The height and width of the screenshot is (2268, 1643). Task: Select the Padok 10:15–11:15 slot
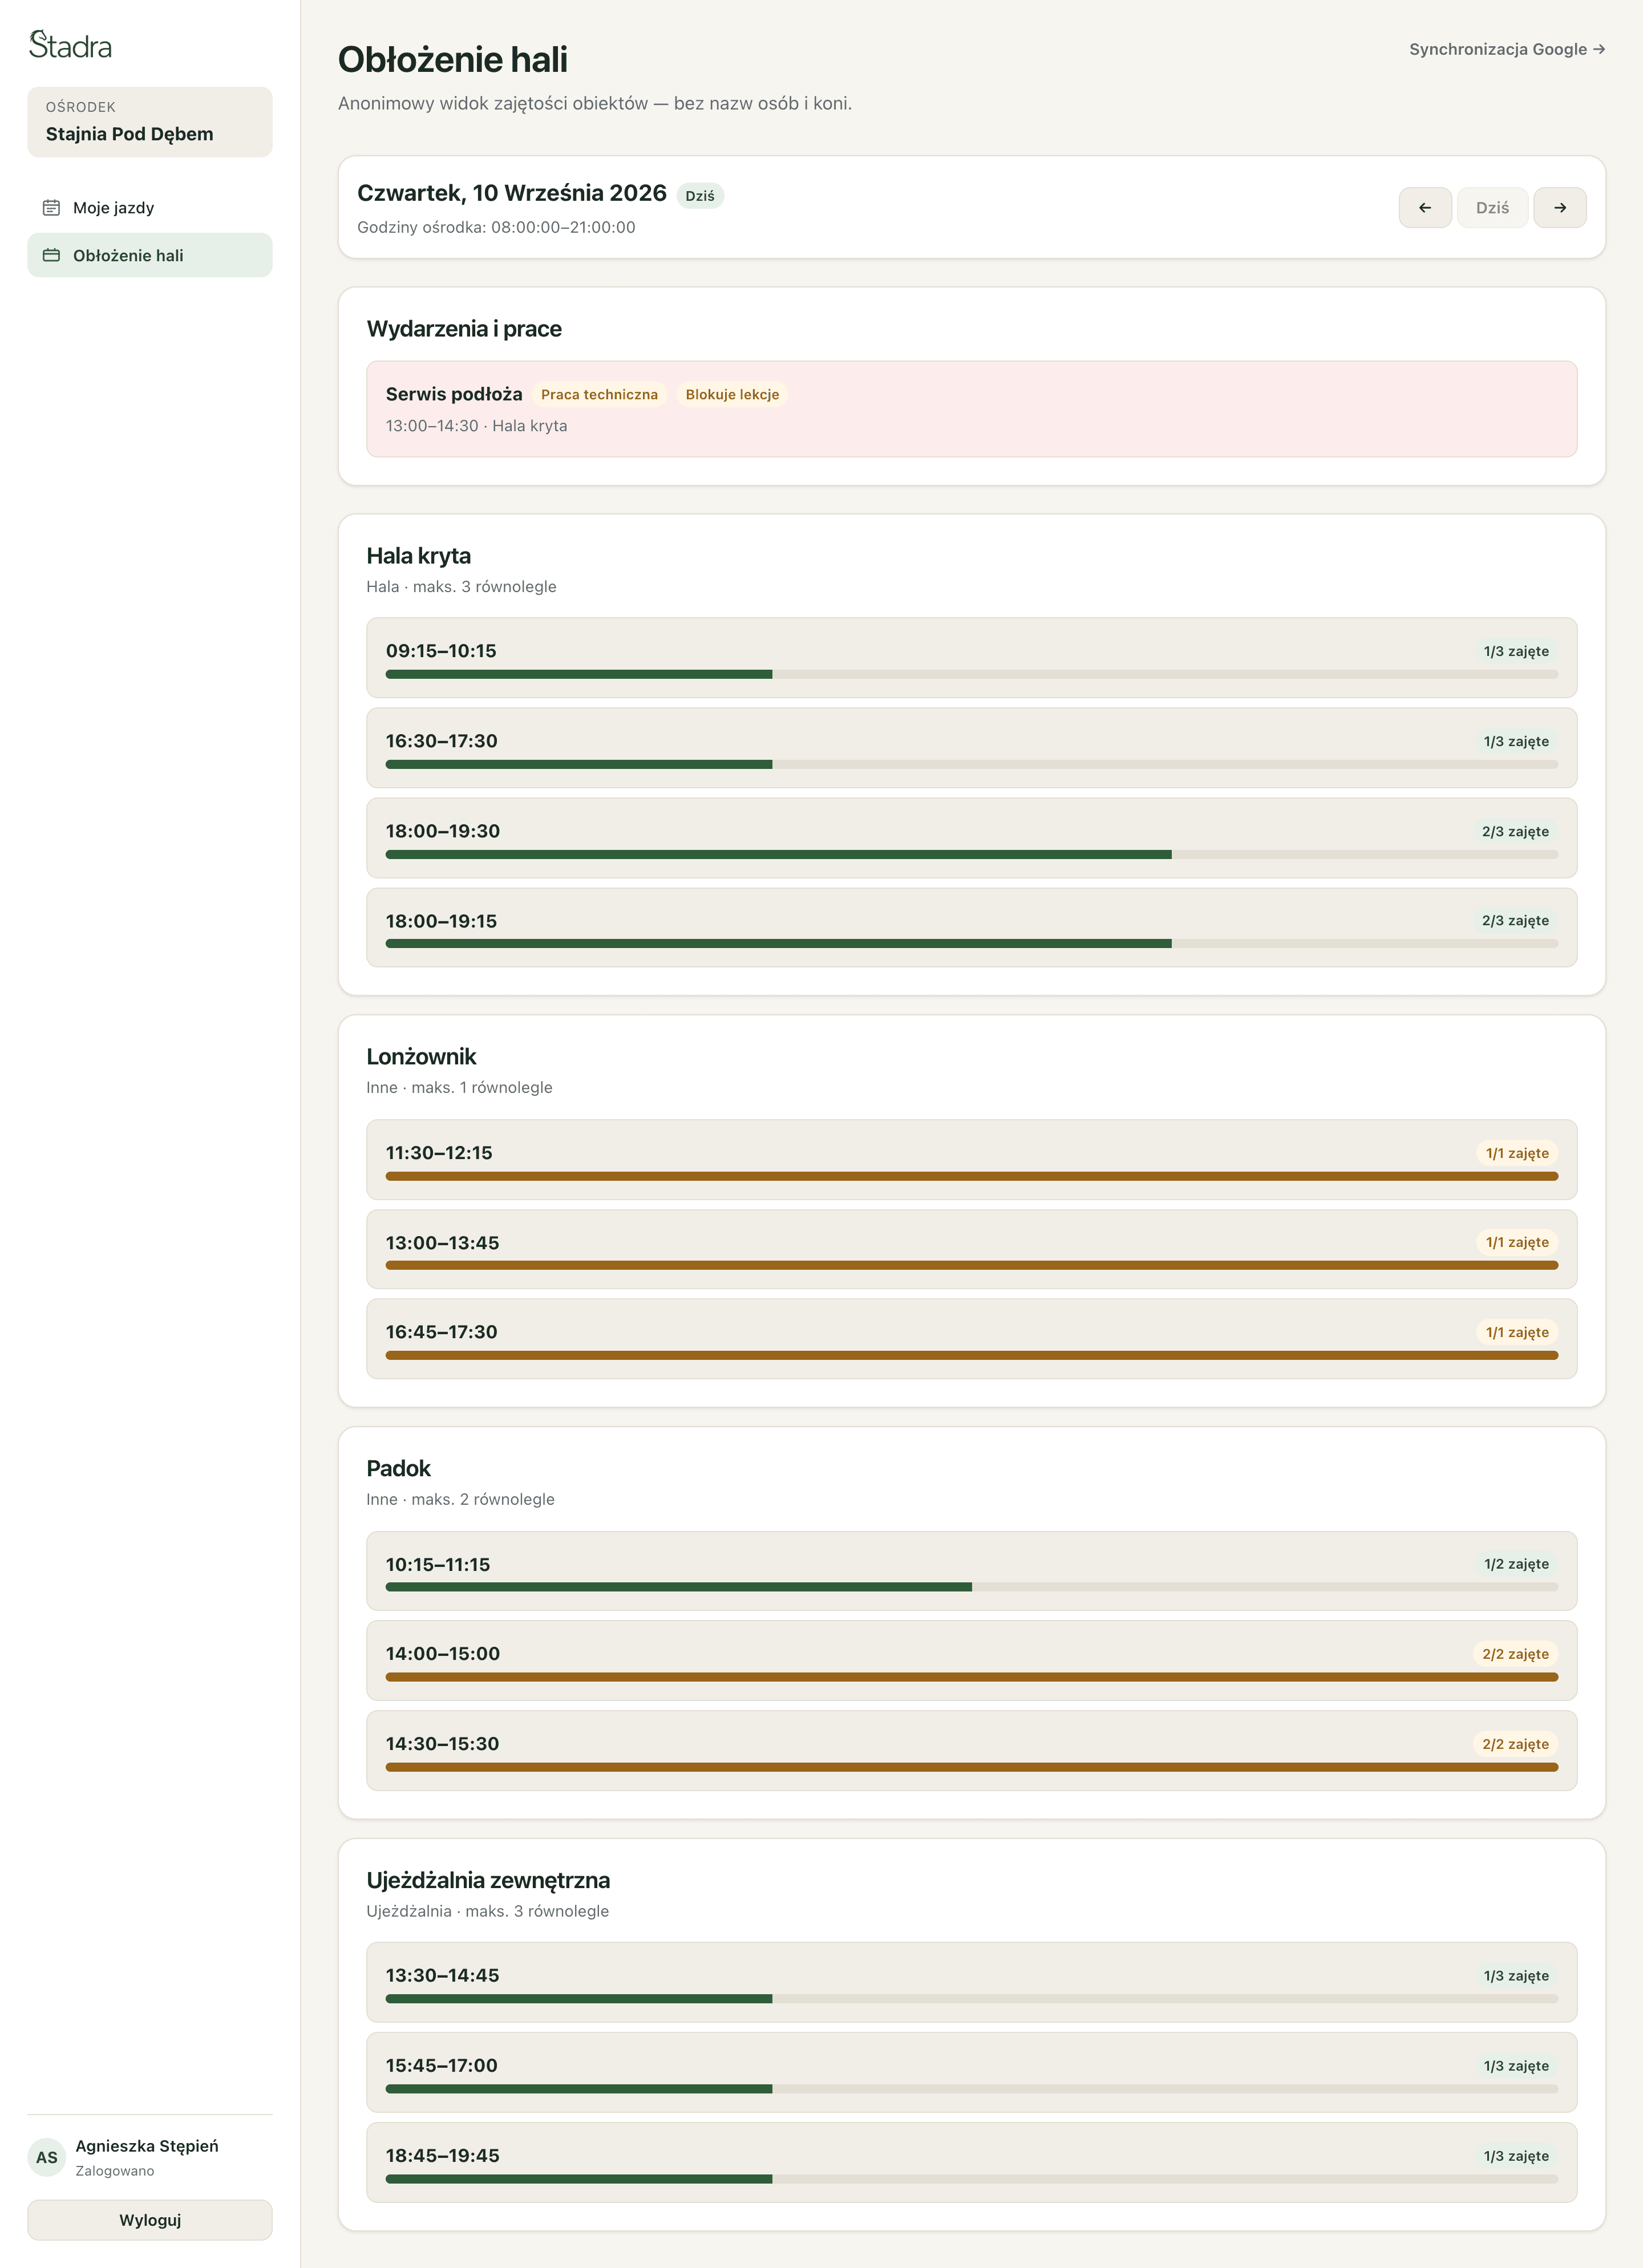tap(972, 1571)
